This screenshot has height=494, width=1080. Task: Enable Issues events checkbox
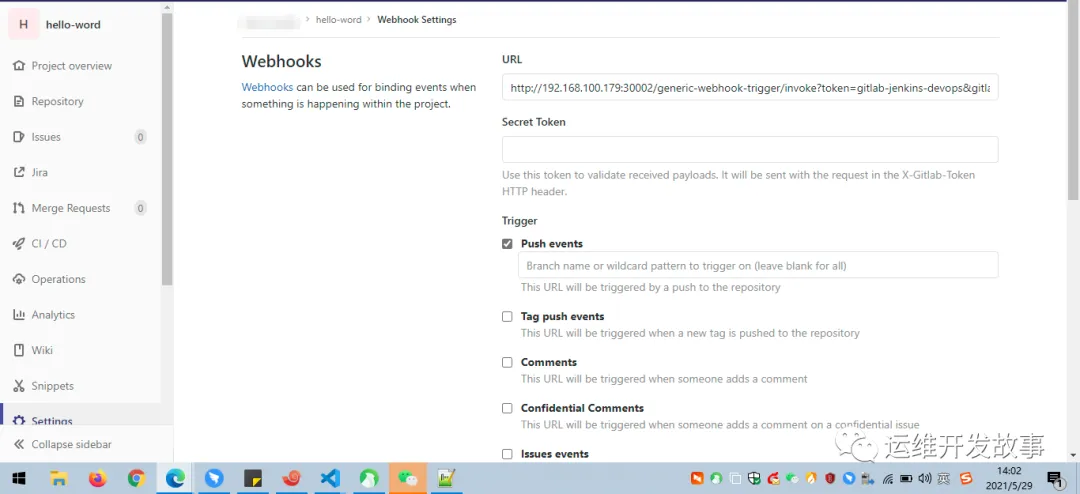click(x=507, y=454)
